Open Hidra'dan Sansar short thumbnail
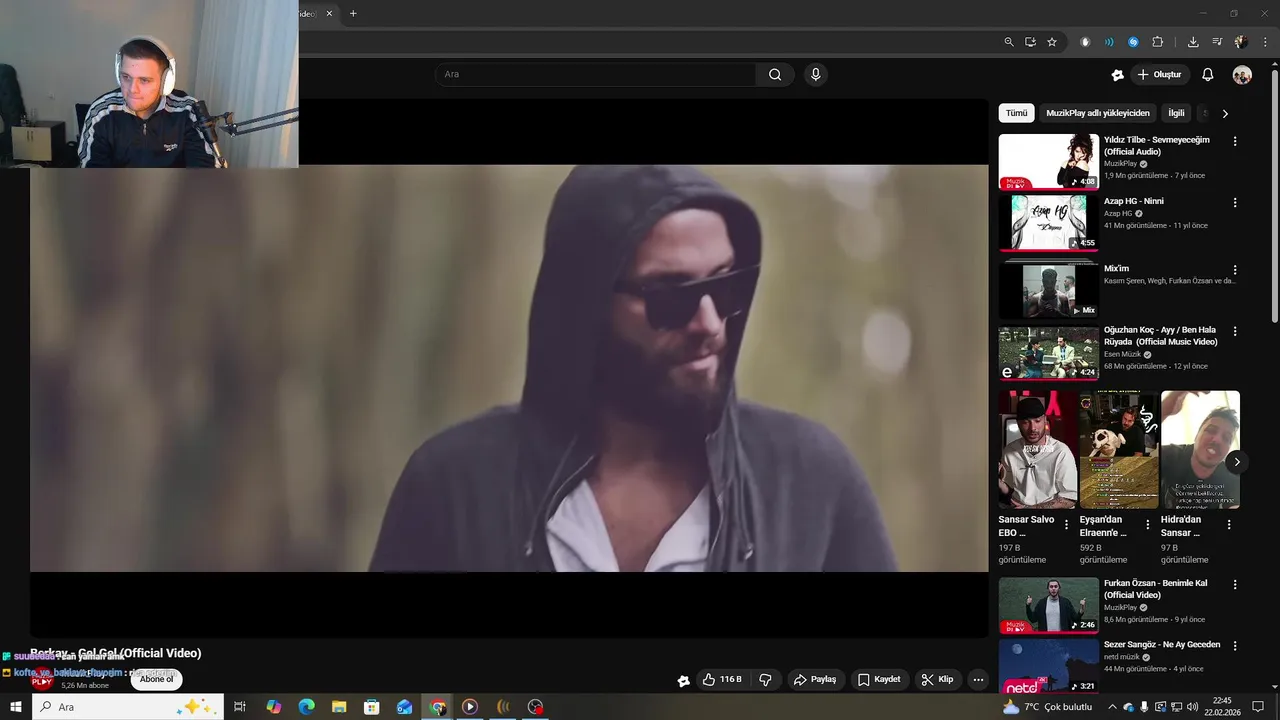1280x720 pixels. [x=1200, y=450]
